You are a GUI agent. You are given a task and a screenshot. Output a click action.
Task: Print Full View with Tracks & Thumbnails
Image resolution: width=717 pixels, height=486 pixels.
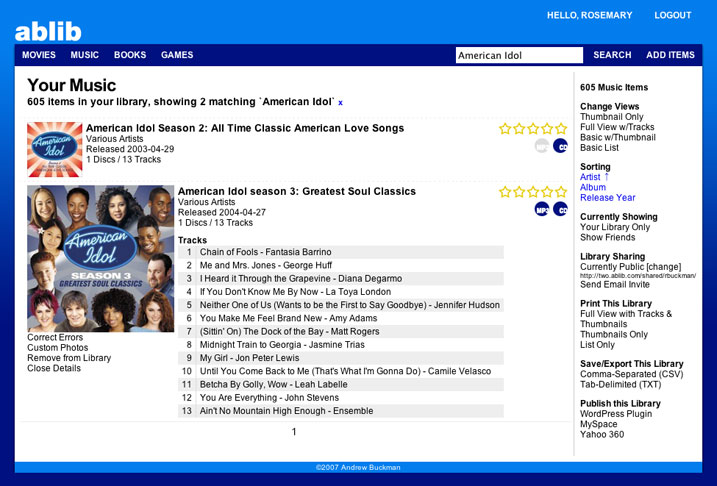click(626, 319)
